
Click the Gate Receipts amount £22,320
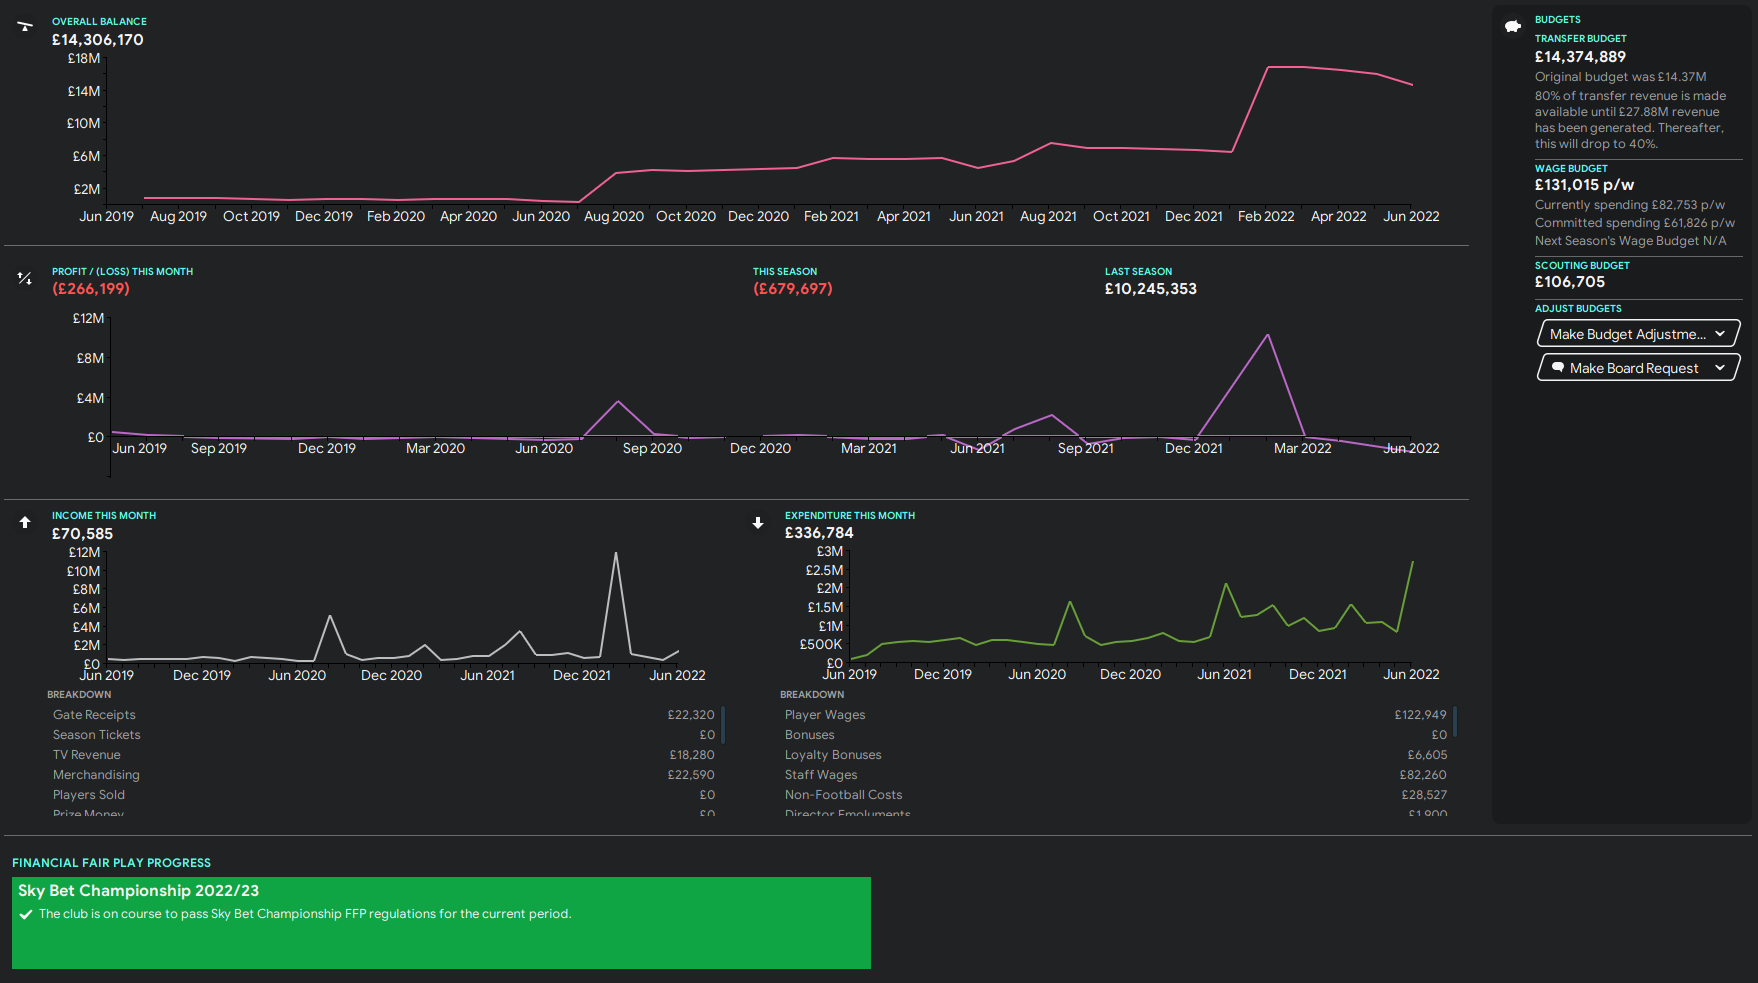(x=691, y=715)
